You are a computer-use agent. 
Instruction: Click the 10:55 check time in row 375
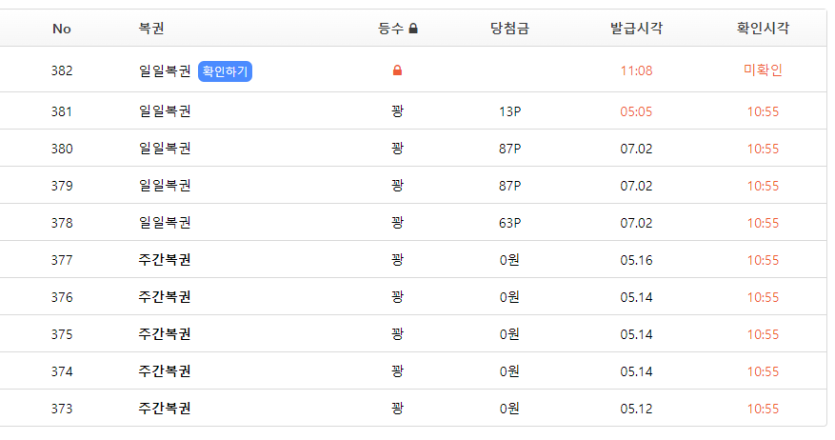[x=763, y=335]
